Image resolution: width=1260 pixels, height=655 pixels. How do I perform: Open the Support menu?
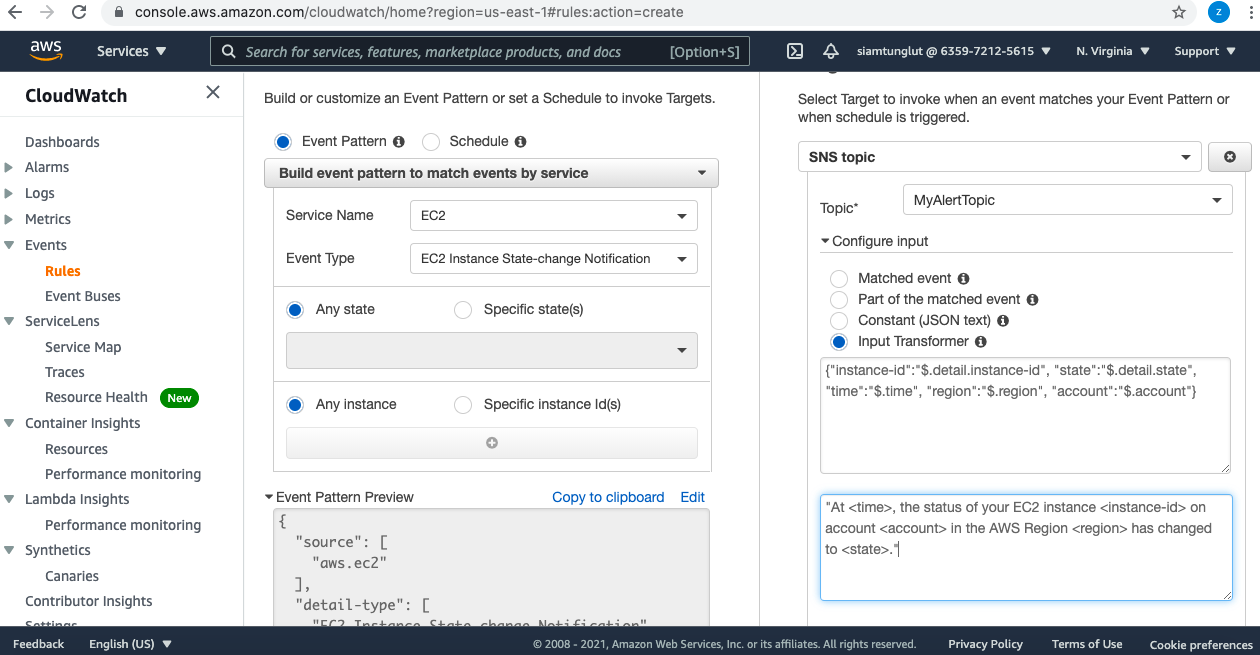(x=1204, y=51)
